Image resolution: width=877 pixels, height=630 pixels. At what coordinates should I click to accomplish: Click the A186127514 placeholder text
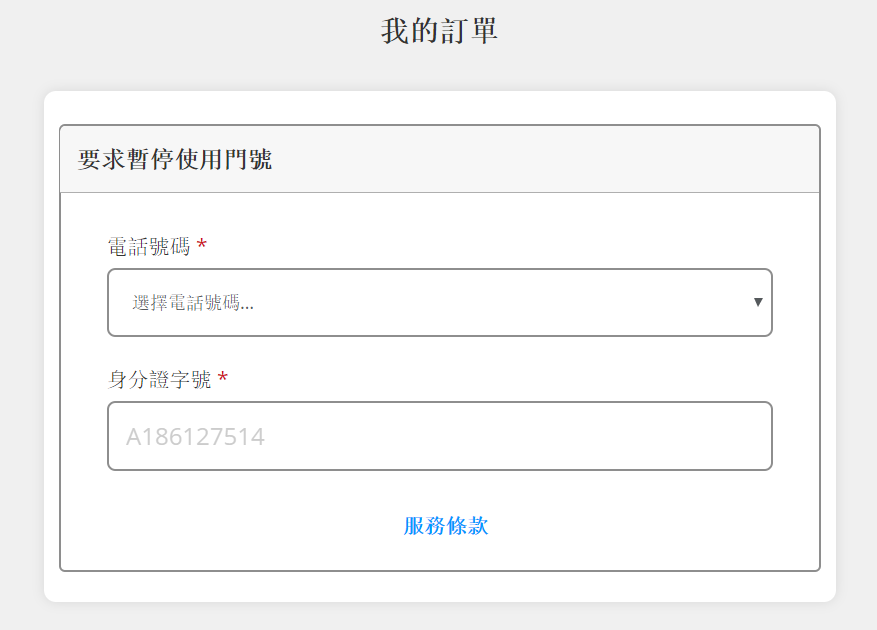pyautogui.click(x=195, y=437)
